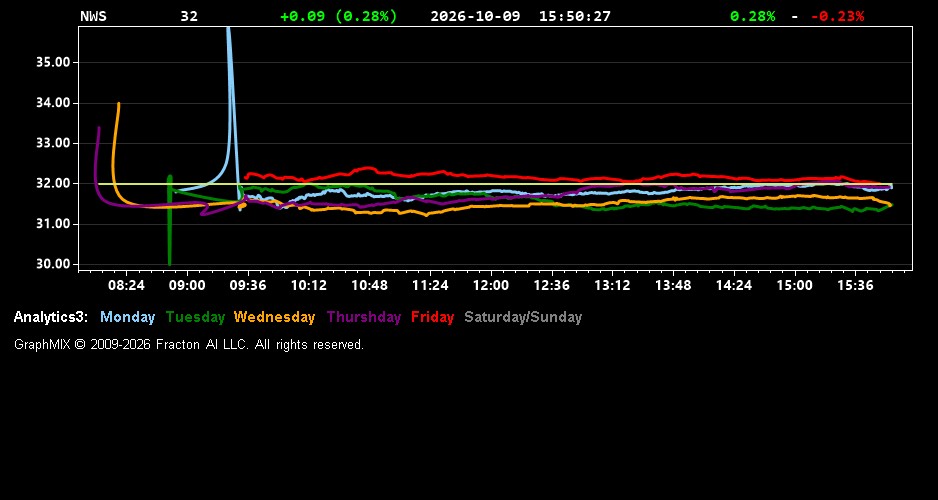Click the 12:00 time axis label
Screen dimensions: 938x500
pyautogui.click(x=491, y=285)
